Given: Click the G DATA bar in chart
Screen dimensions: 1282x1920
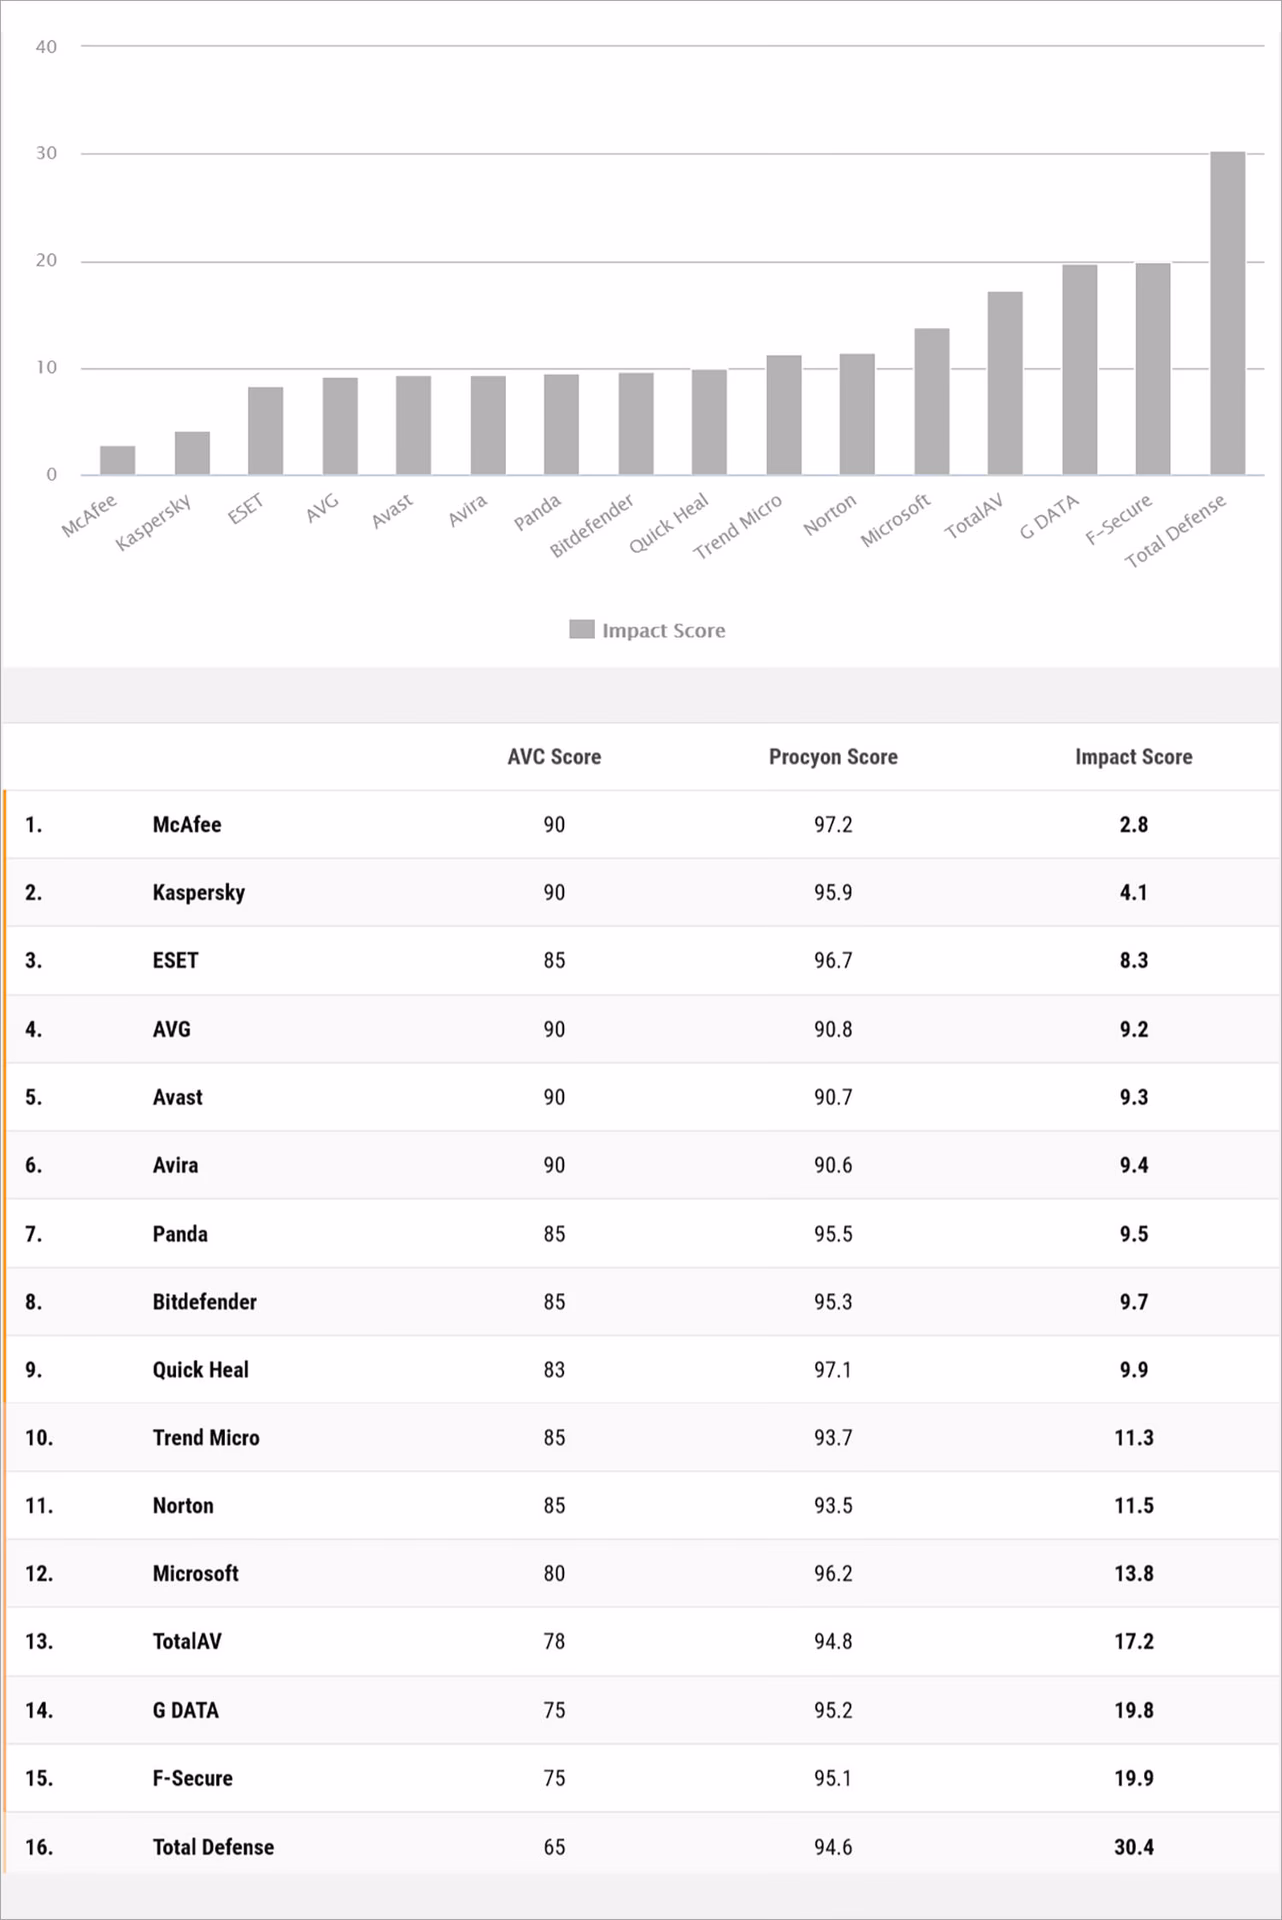Looking at the screenshot, I should click(x=1080, y=369).
